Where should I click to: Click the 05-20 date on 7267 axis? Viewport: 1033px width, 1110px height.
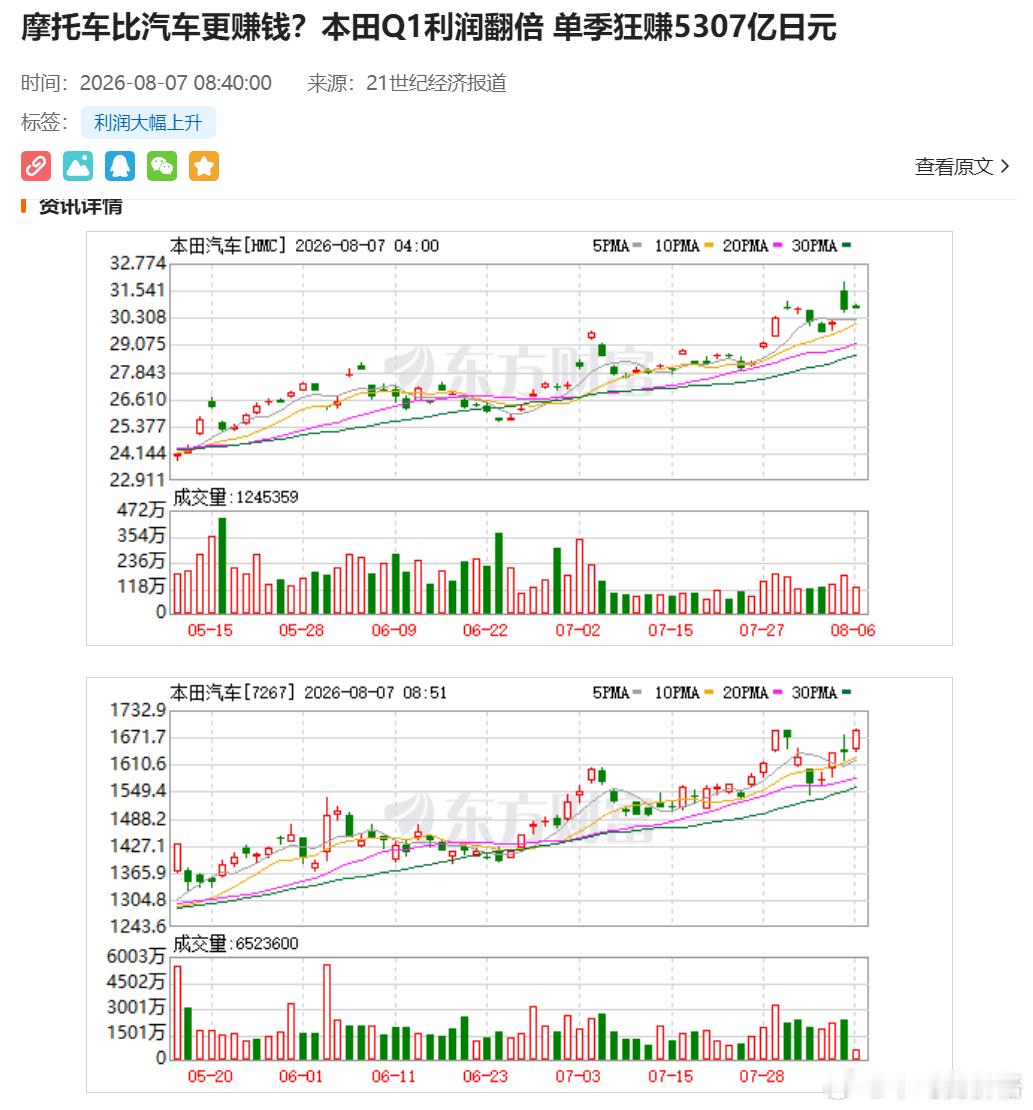[210, 1076]
